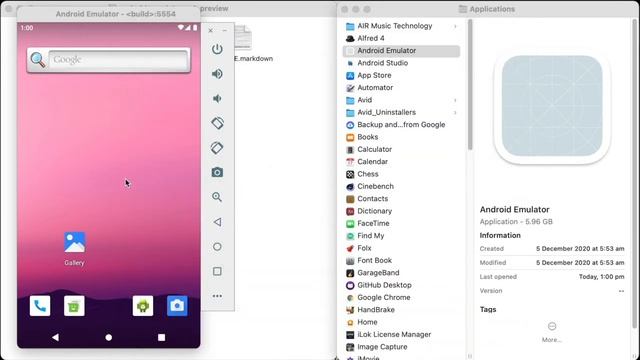Screen dimensions: 640x360
Task: Activate zoom magnifier in emulator toolbar
Action: [x=217, y=197]
